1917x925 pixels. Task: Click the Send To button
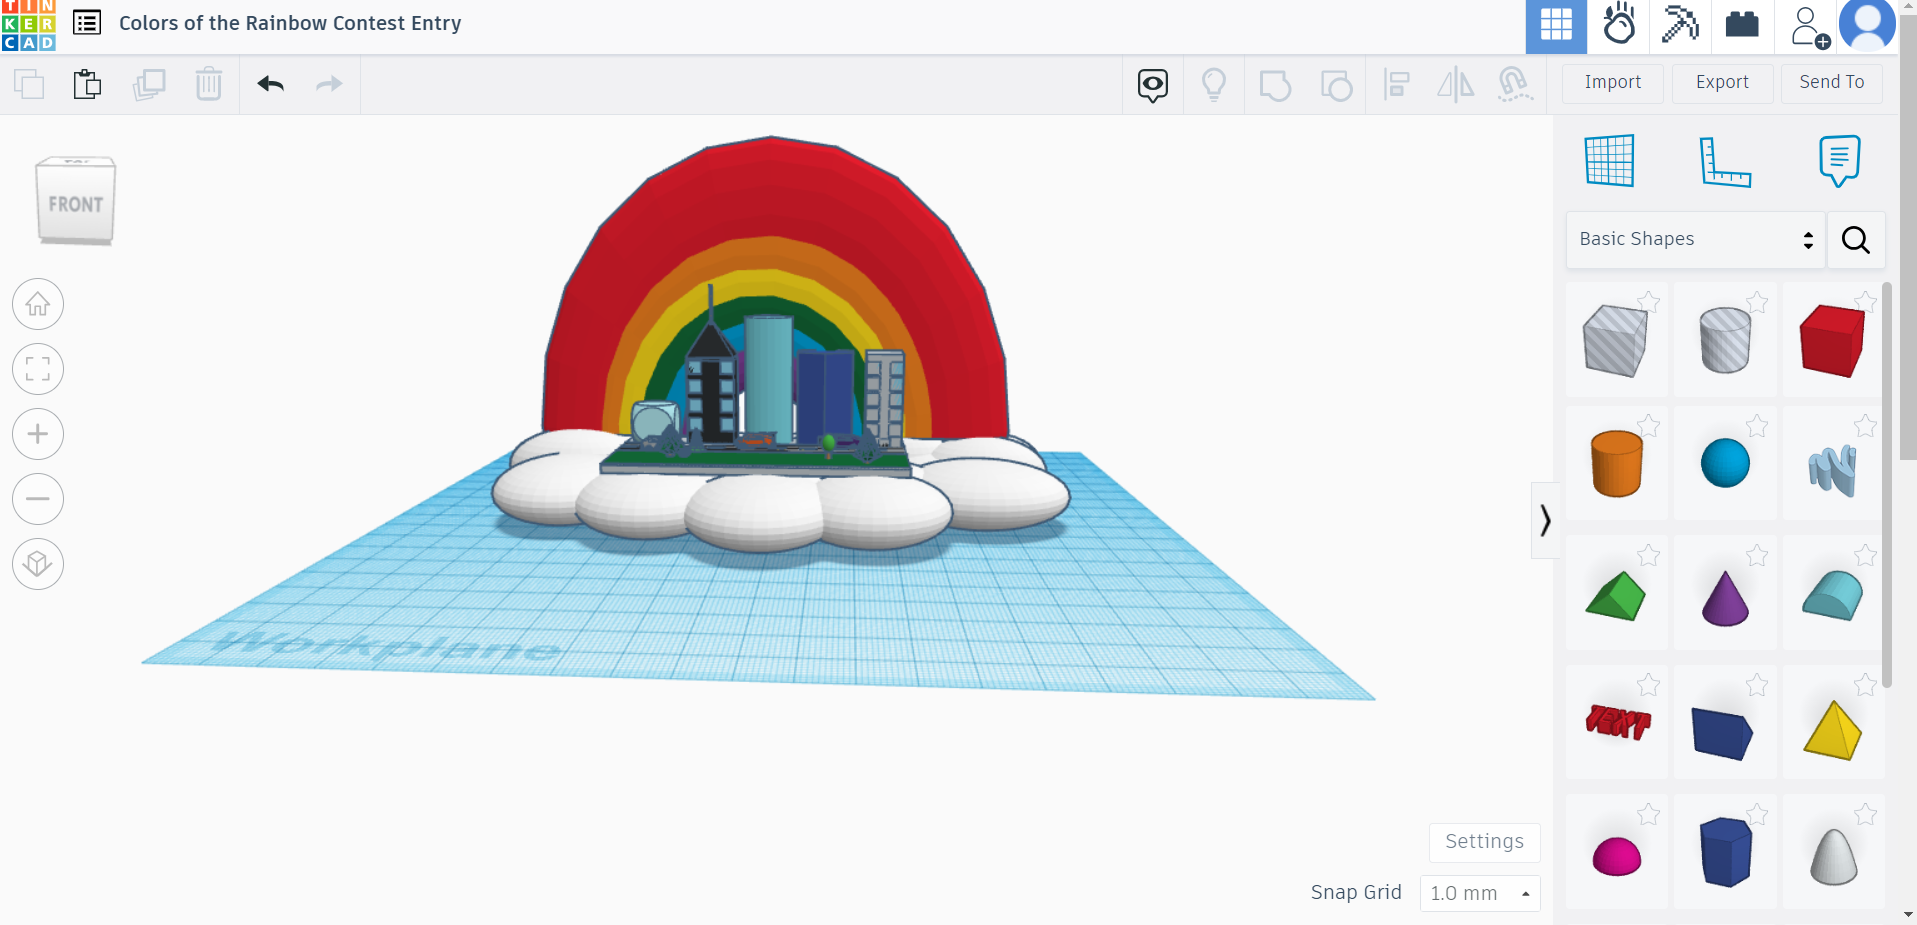(1830, 83)
